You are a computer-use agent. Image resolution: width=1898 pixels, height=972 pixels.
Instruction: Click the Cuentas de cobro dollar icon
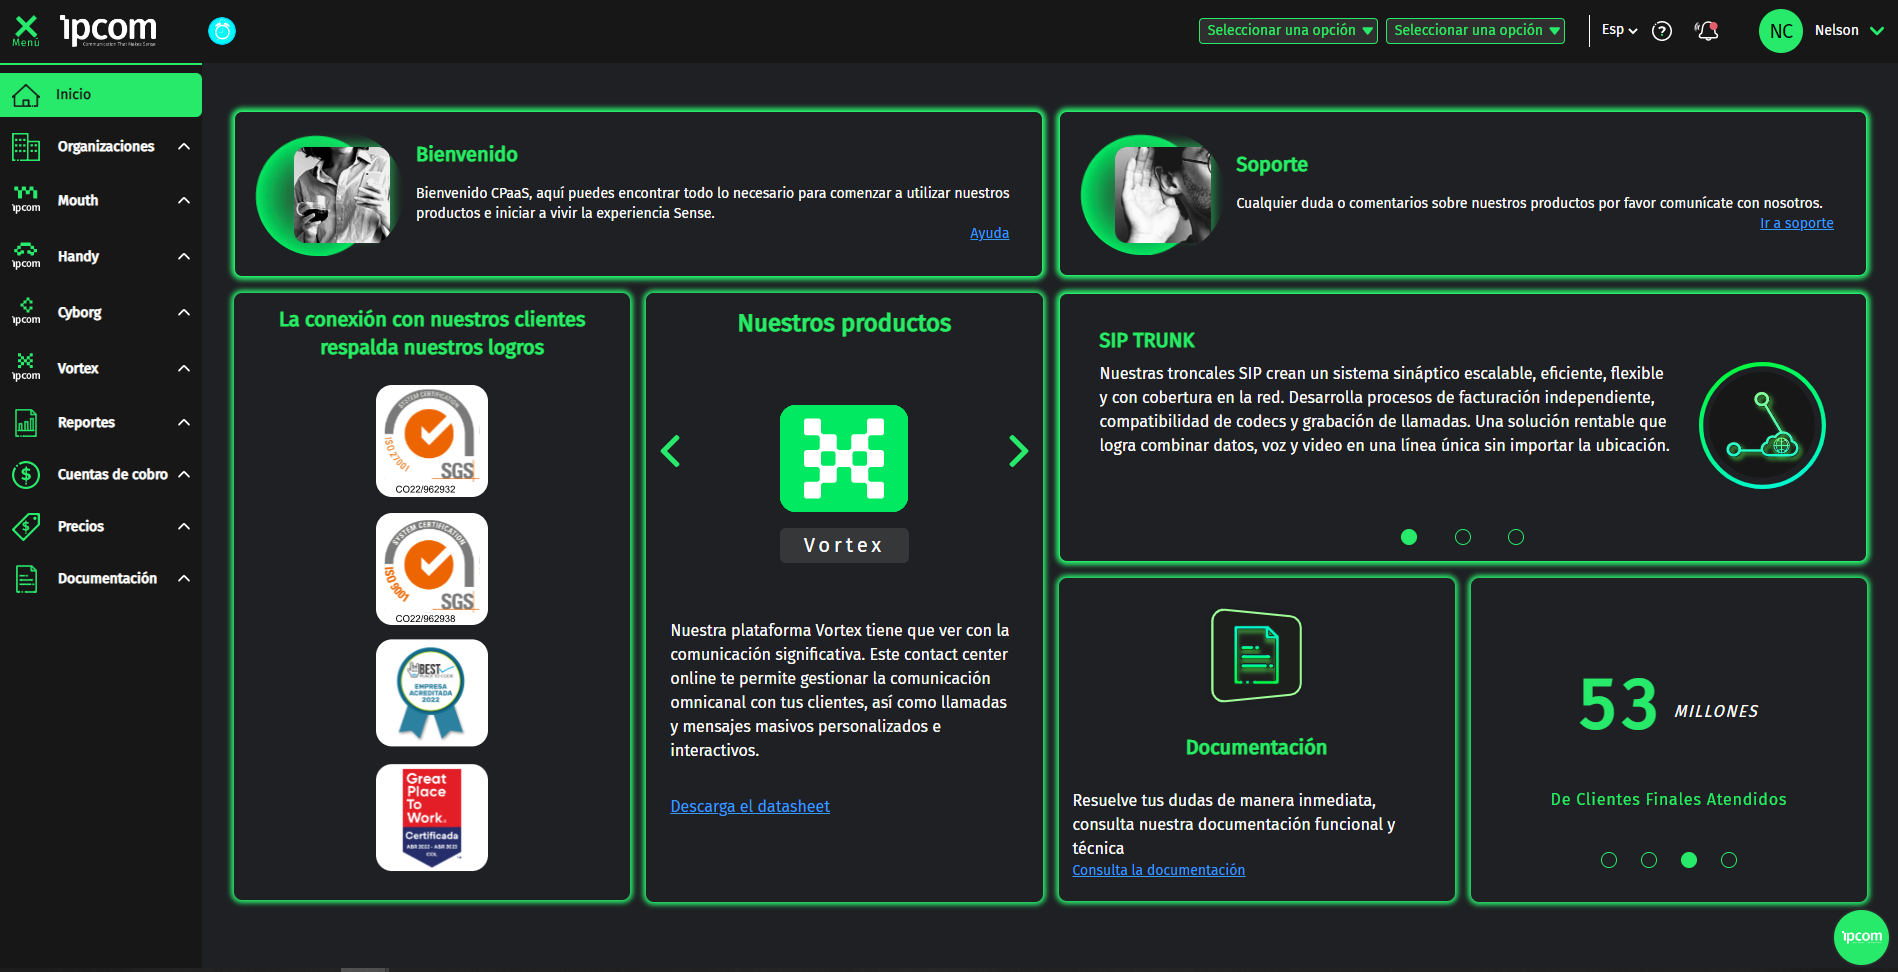point(26,474)
